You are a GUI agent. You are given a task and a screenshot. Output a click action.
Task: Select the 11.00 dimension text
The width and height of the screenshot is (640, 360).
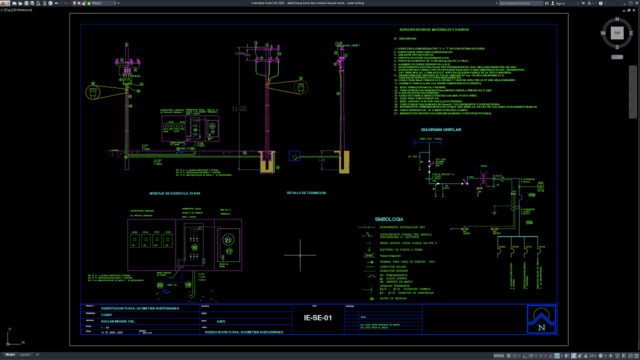[x=239, y=109]
